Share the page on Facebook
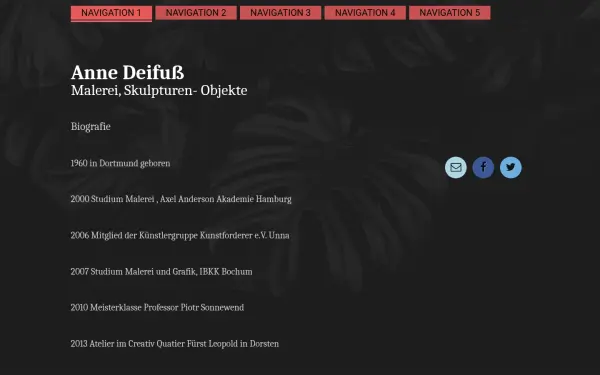 point(483,168)
